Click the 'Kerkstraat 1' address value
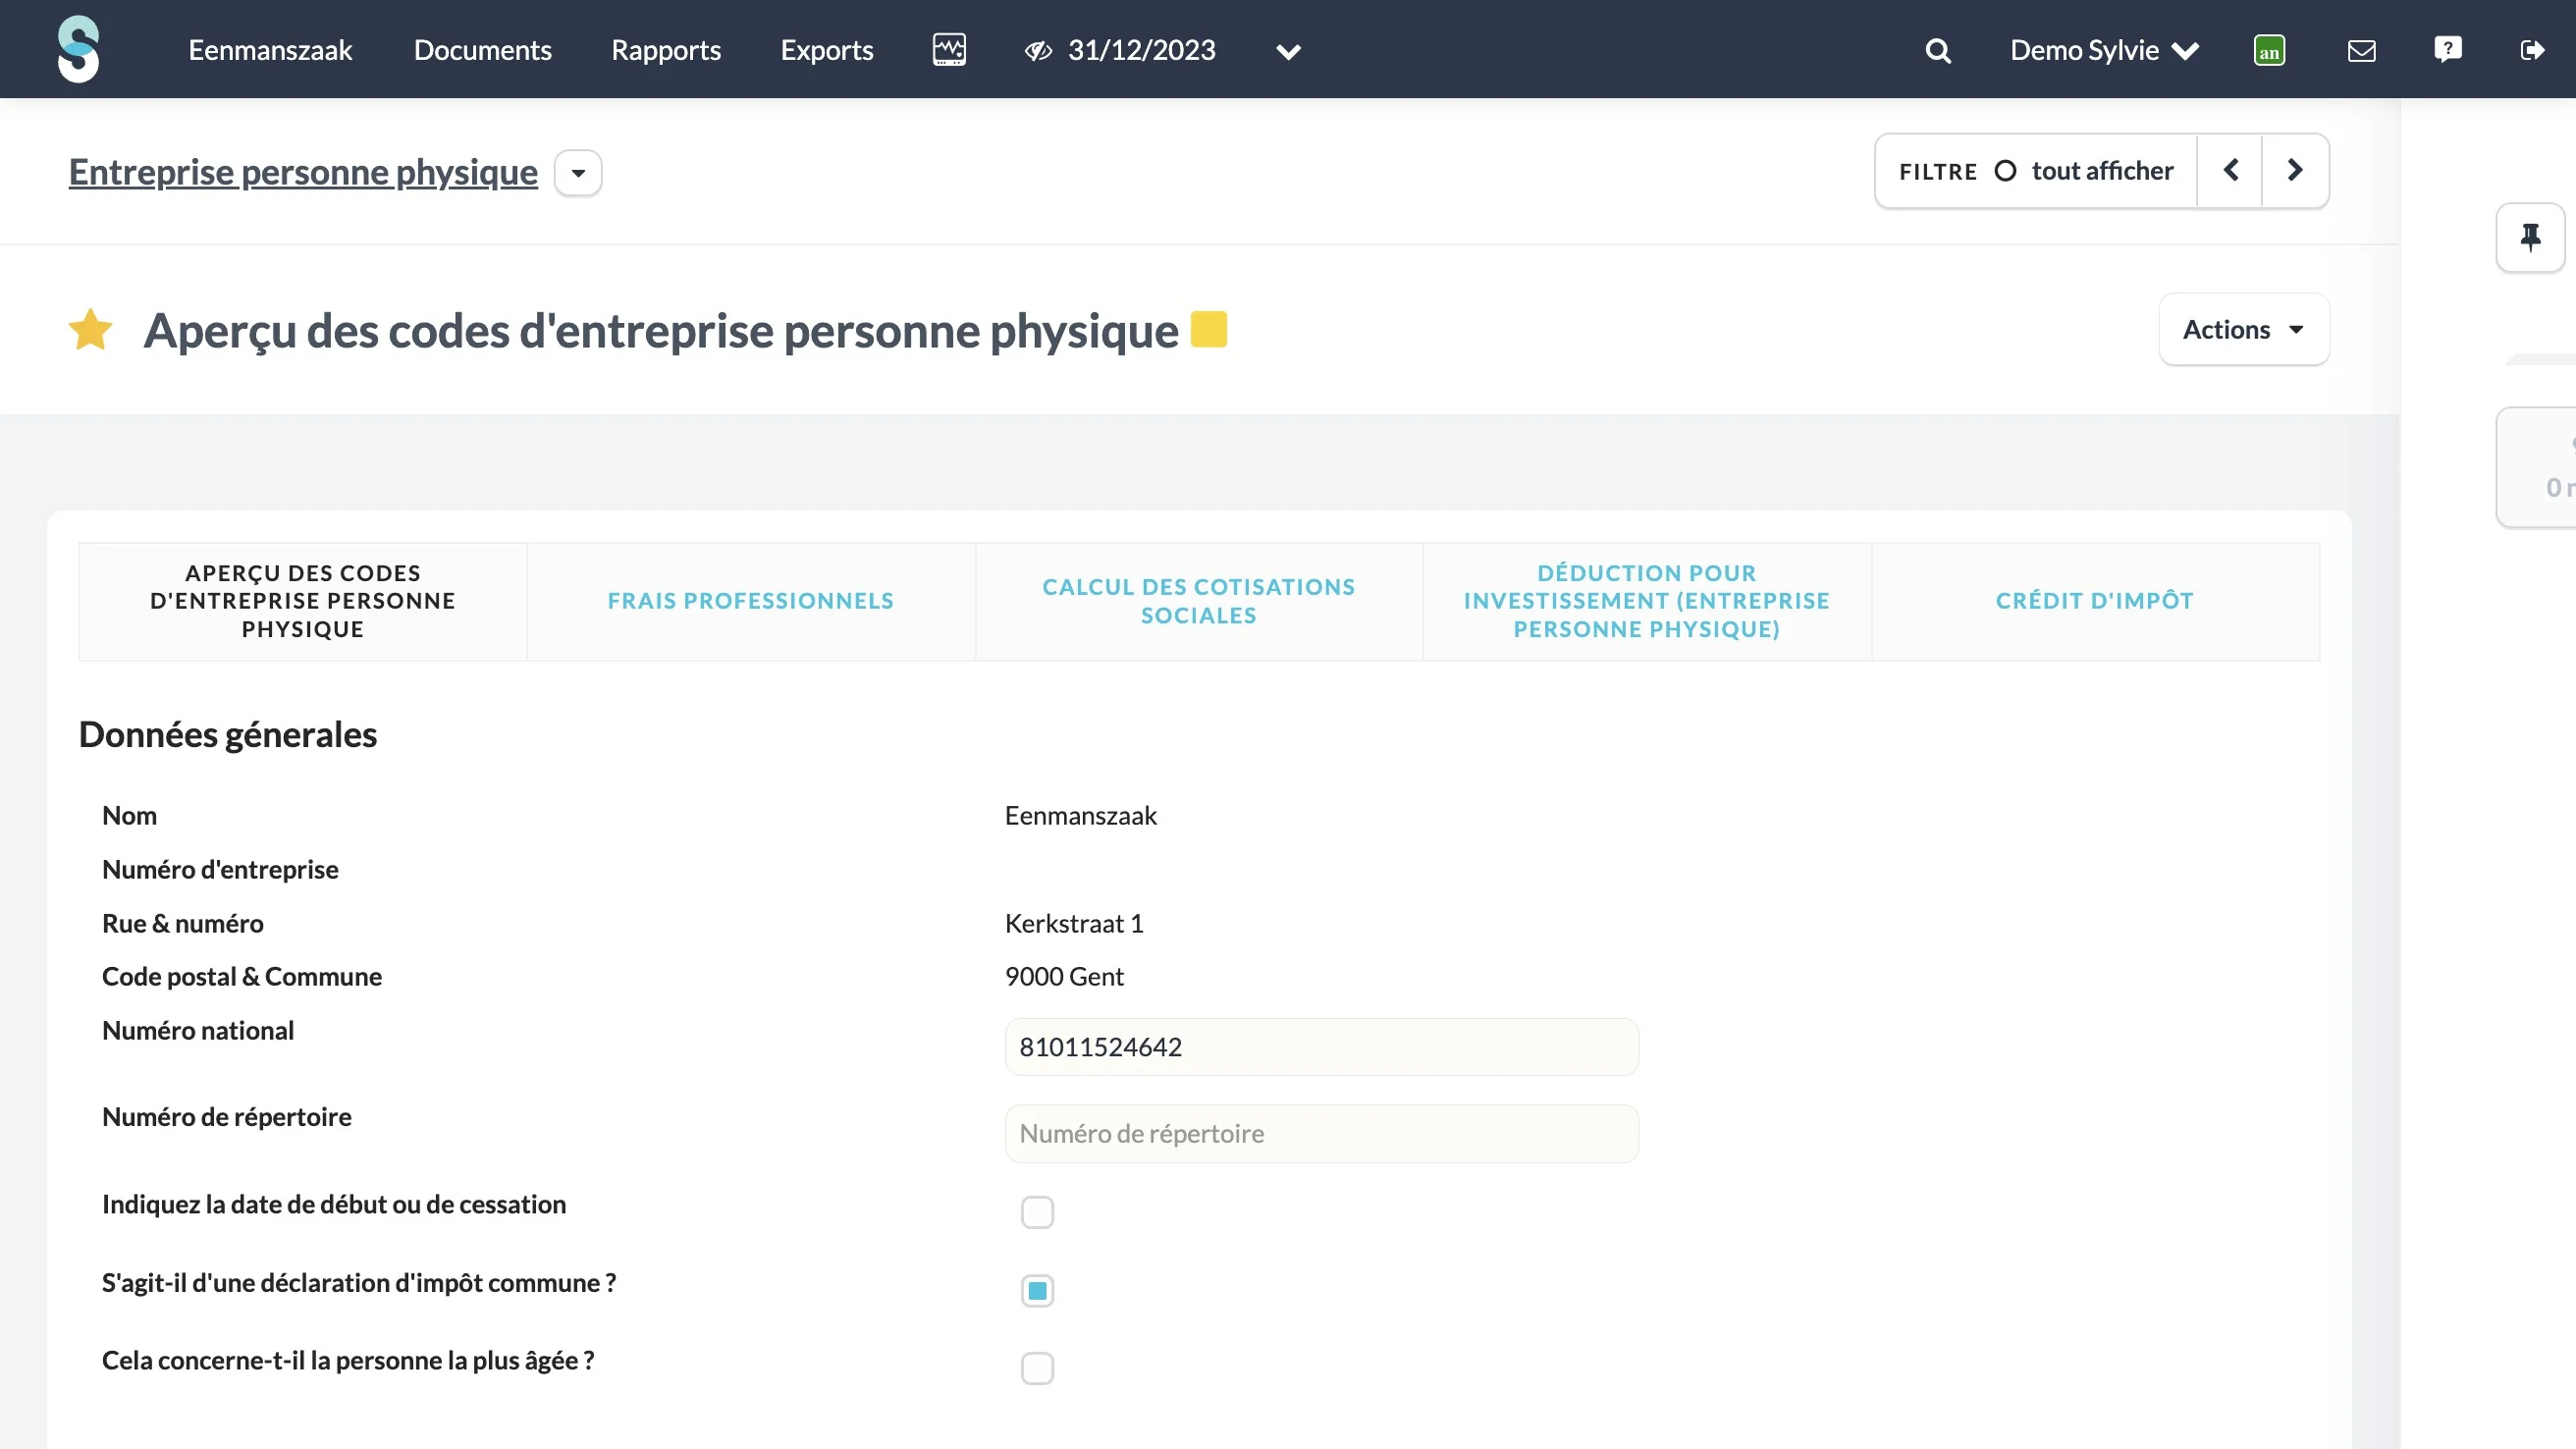Image resolution: width=2576 pixels, height=1449 pixels. pyautogui.click(x=1074, y=923)
